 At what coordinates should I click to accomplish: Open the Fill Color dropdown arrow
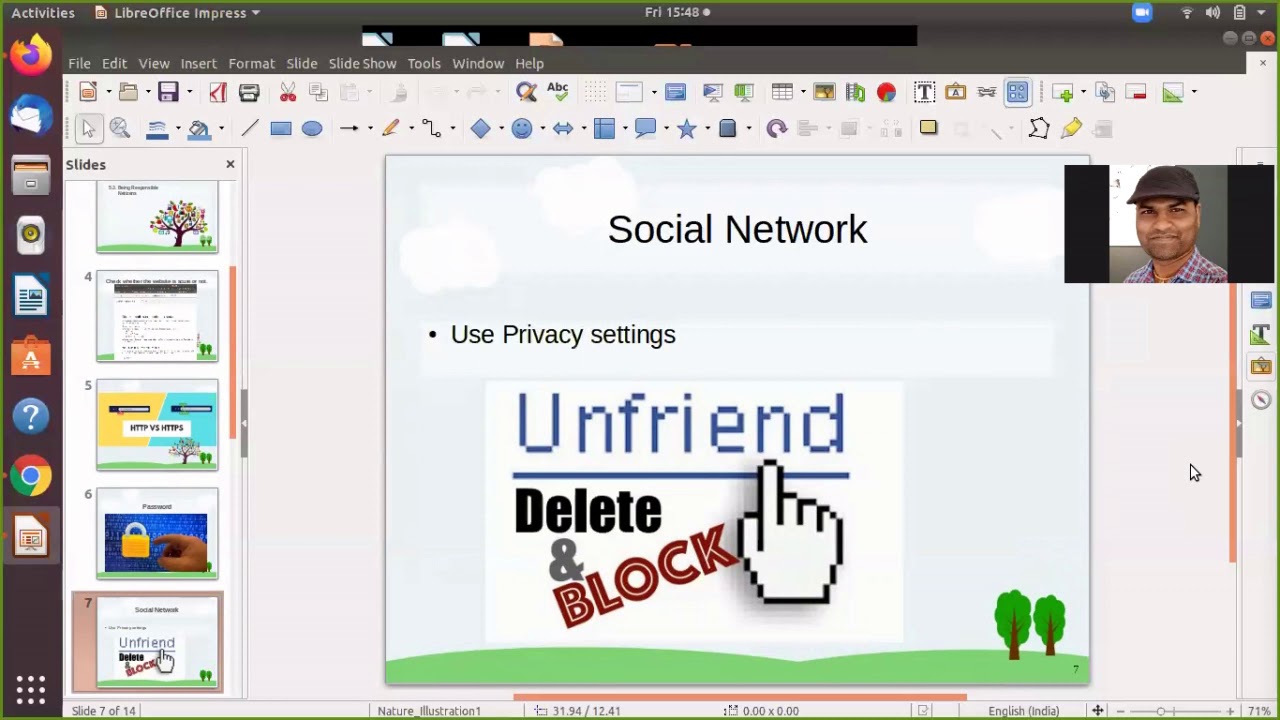pyautogui.click(x=220, y=129)
